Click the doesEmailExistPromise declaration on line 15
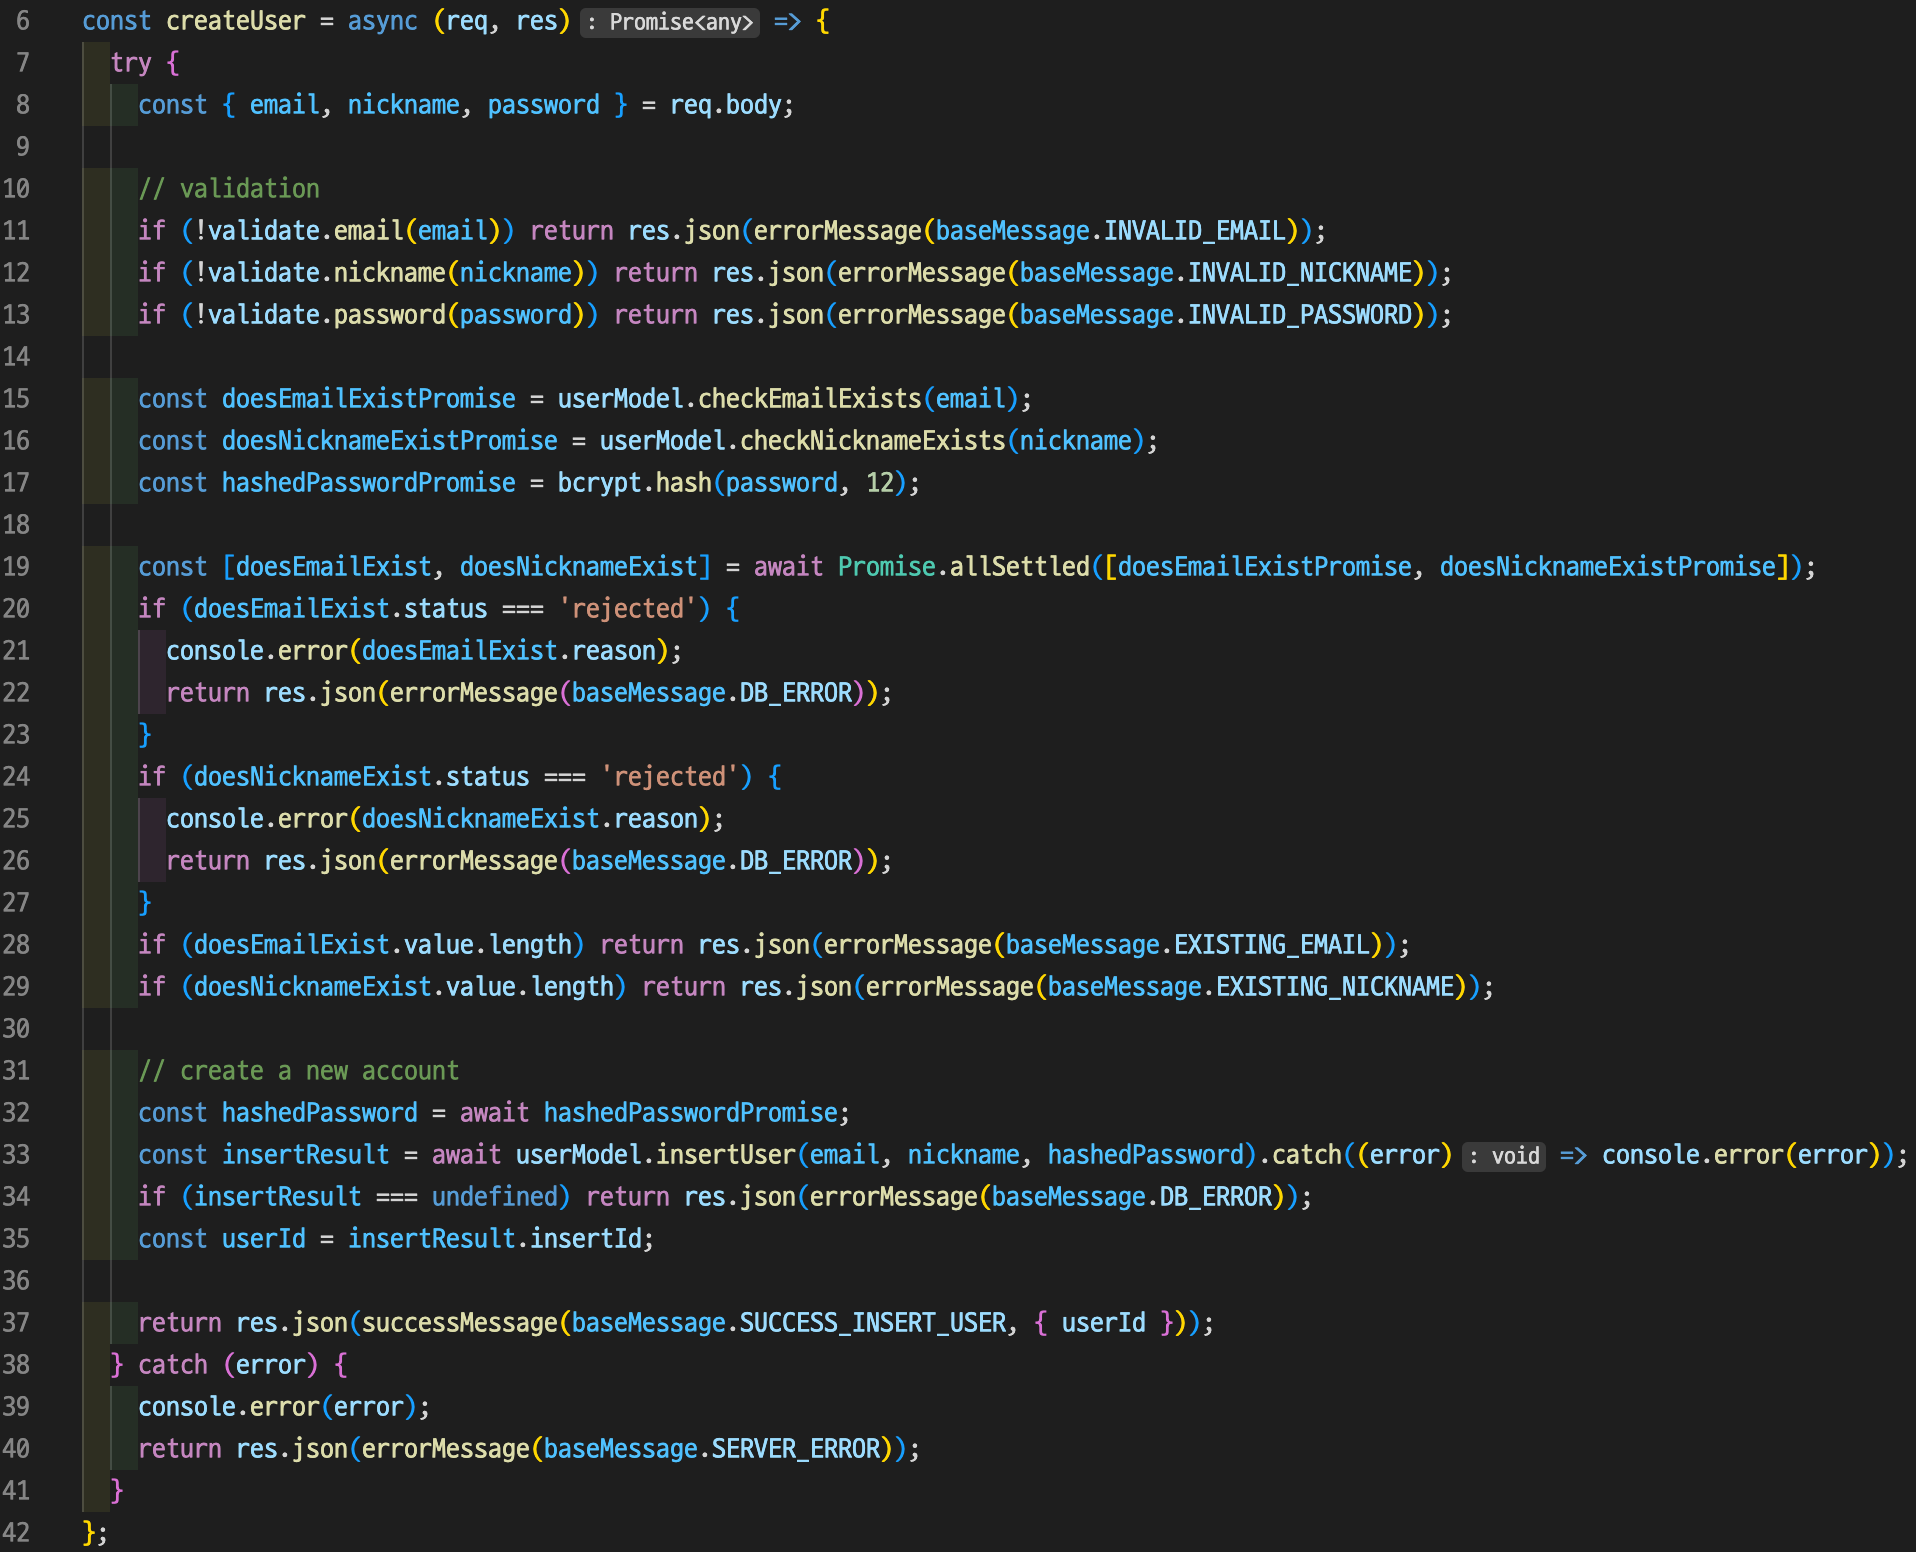Viewport: 1916px width, 1552px height. tap(368, 399)
